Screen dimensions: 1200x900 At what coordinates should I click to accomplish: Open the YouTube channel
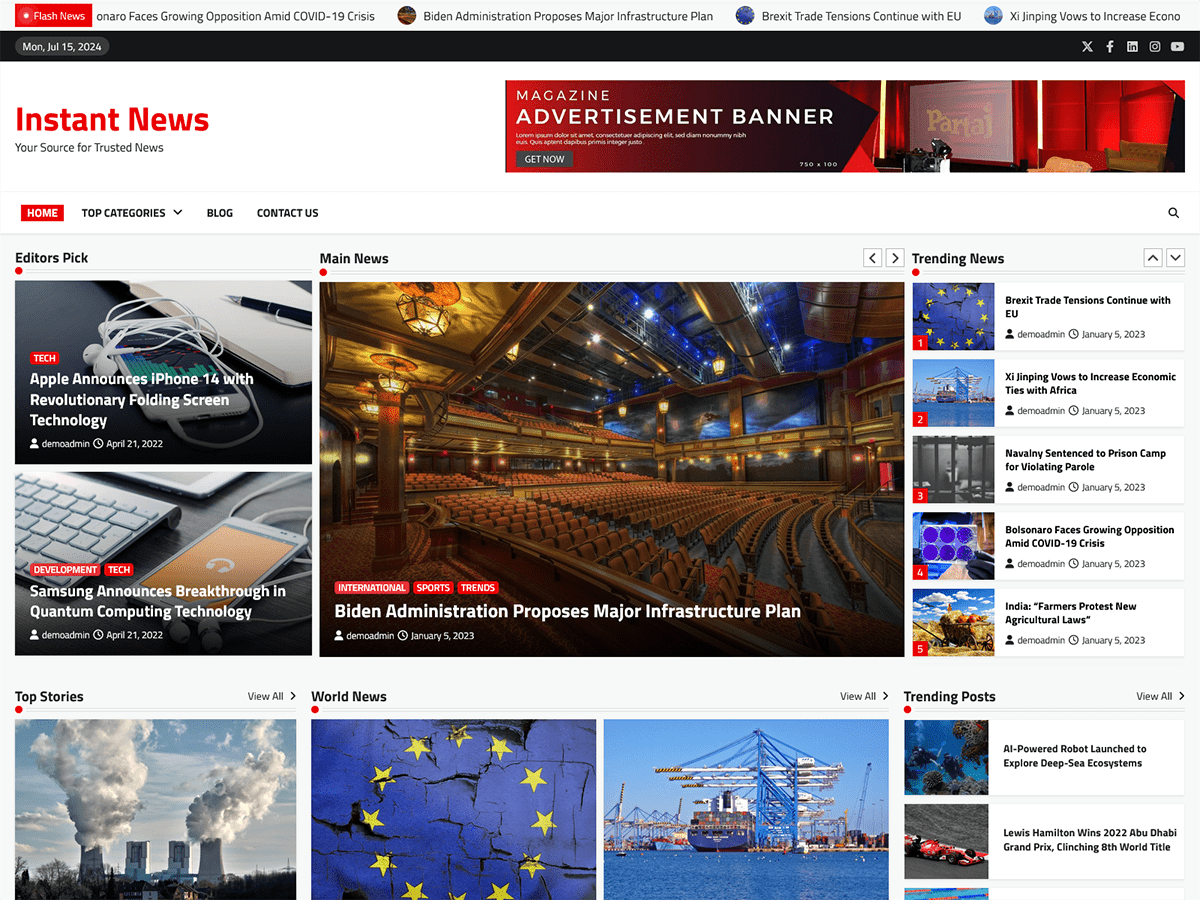[x=1178, y=46]
